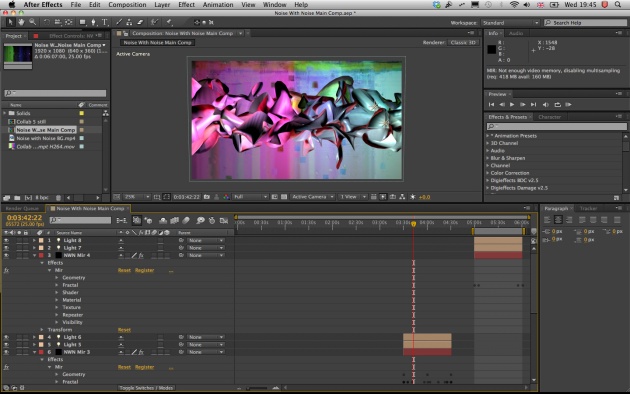
Task: Jump to last frame in Preview panel
Action: 534,104
